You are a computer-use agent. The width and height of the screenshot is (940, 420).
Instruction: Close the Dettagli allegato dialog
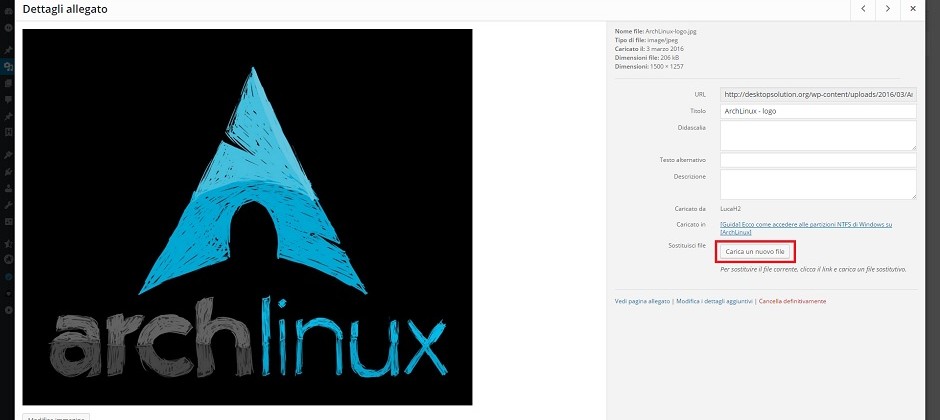coord(912,9)
